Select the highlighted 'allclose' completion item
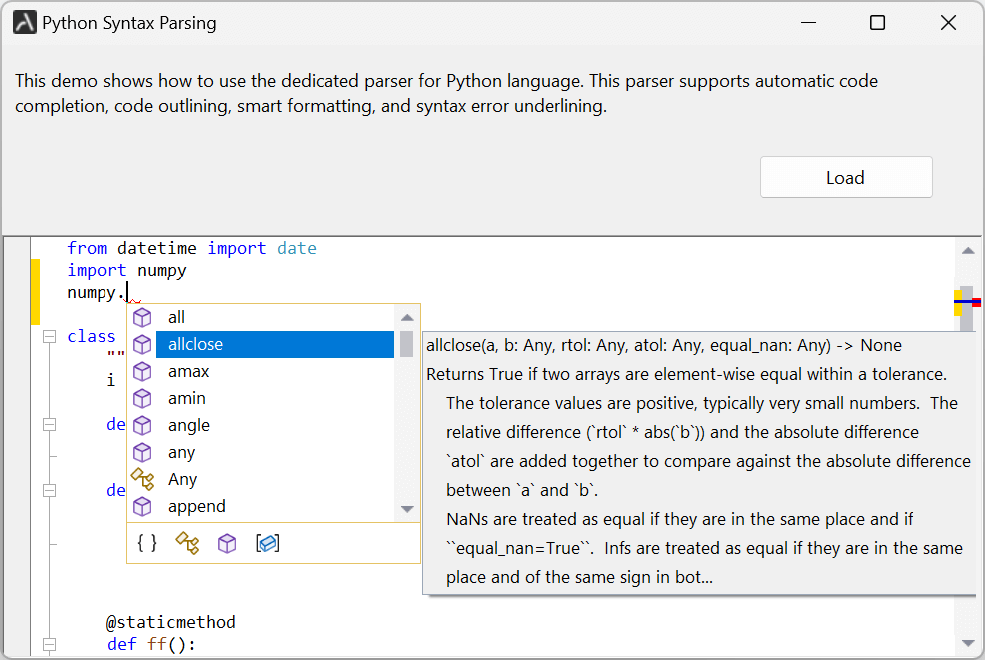 click(275, 344)
